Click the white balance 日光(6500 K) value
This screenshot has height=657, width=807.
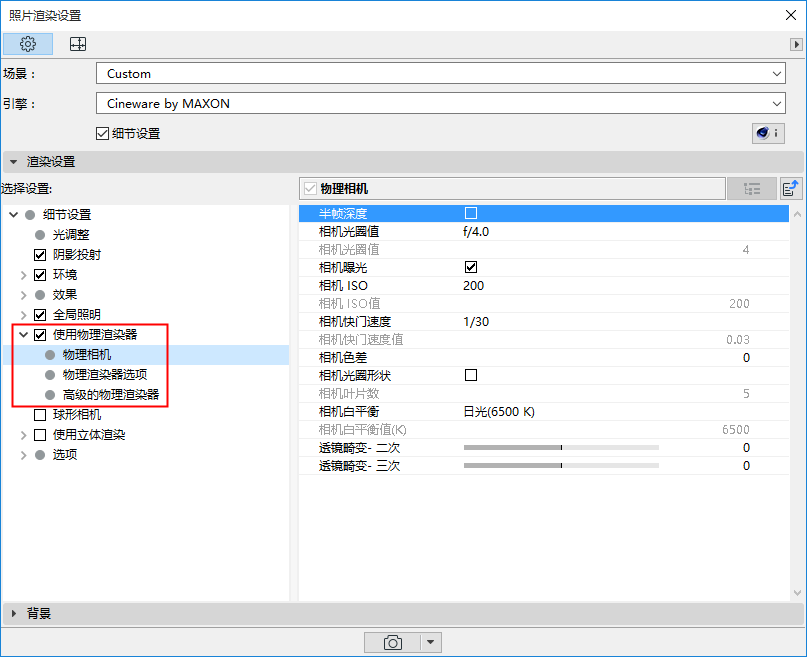[499, 412]
